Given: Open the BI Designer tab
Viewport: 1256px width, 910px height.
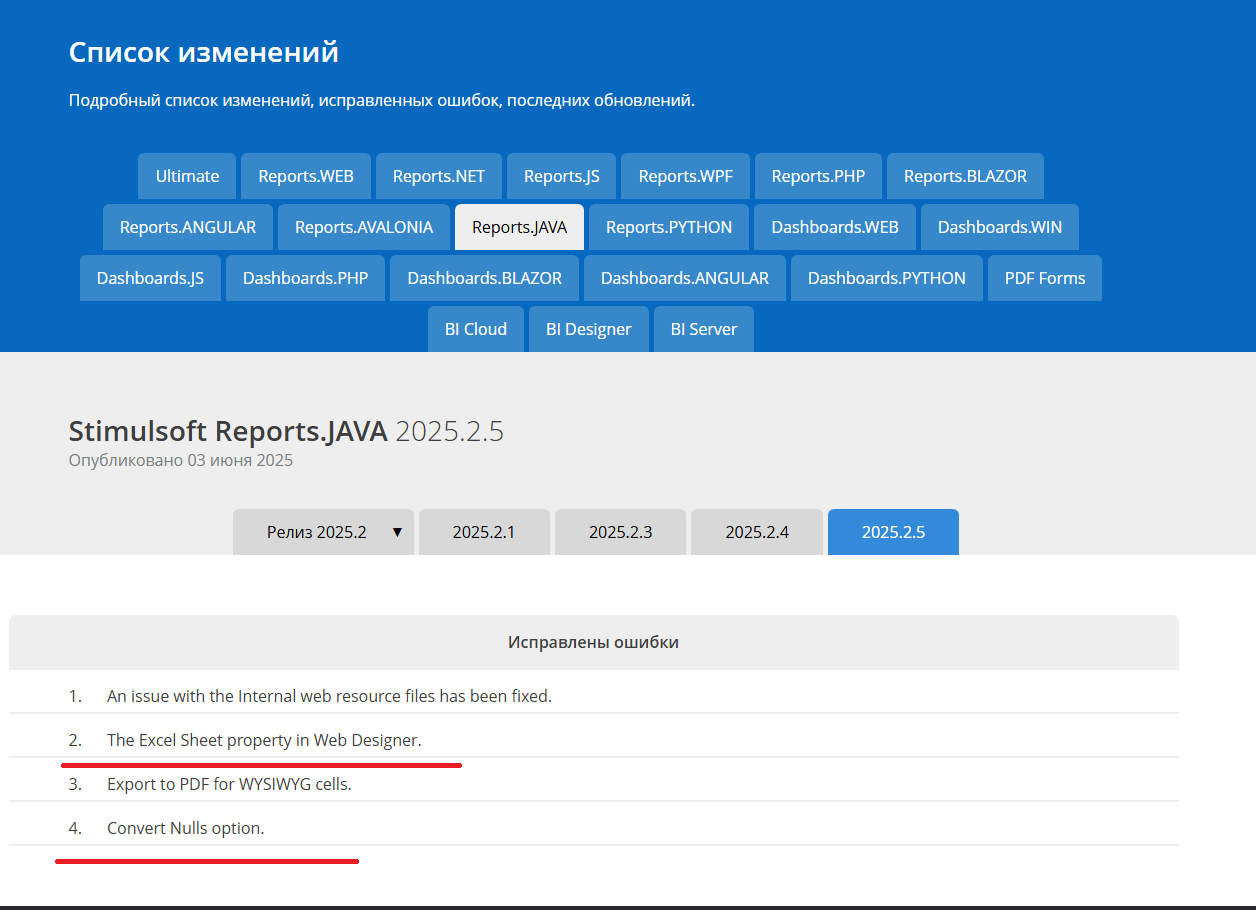Looking at the screenshot, I should [589, 329].
